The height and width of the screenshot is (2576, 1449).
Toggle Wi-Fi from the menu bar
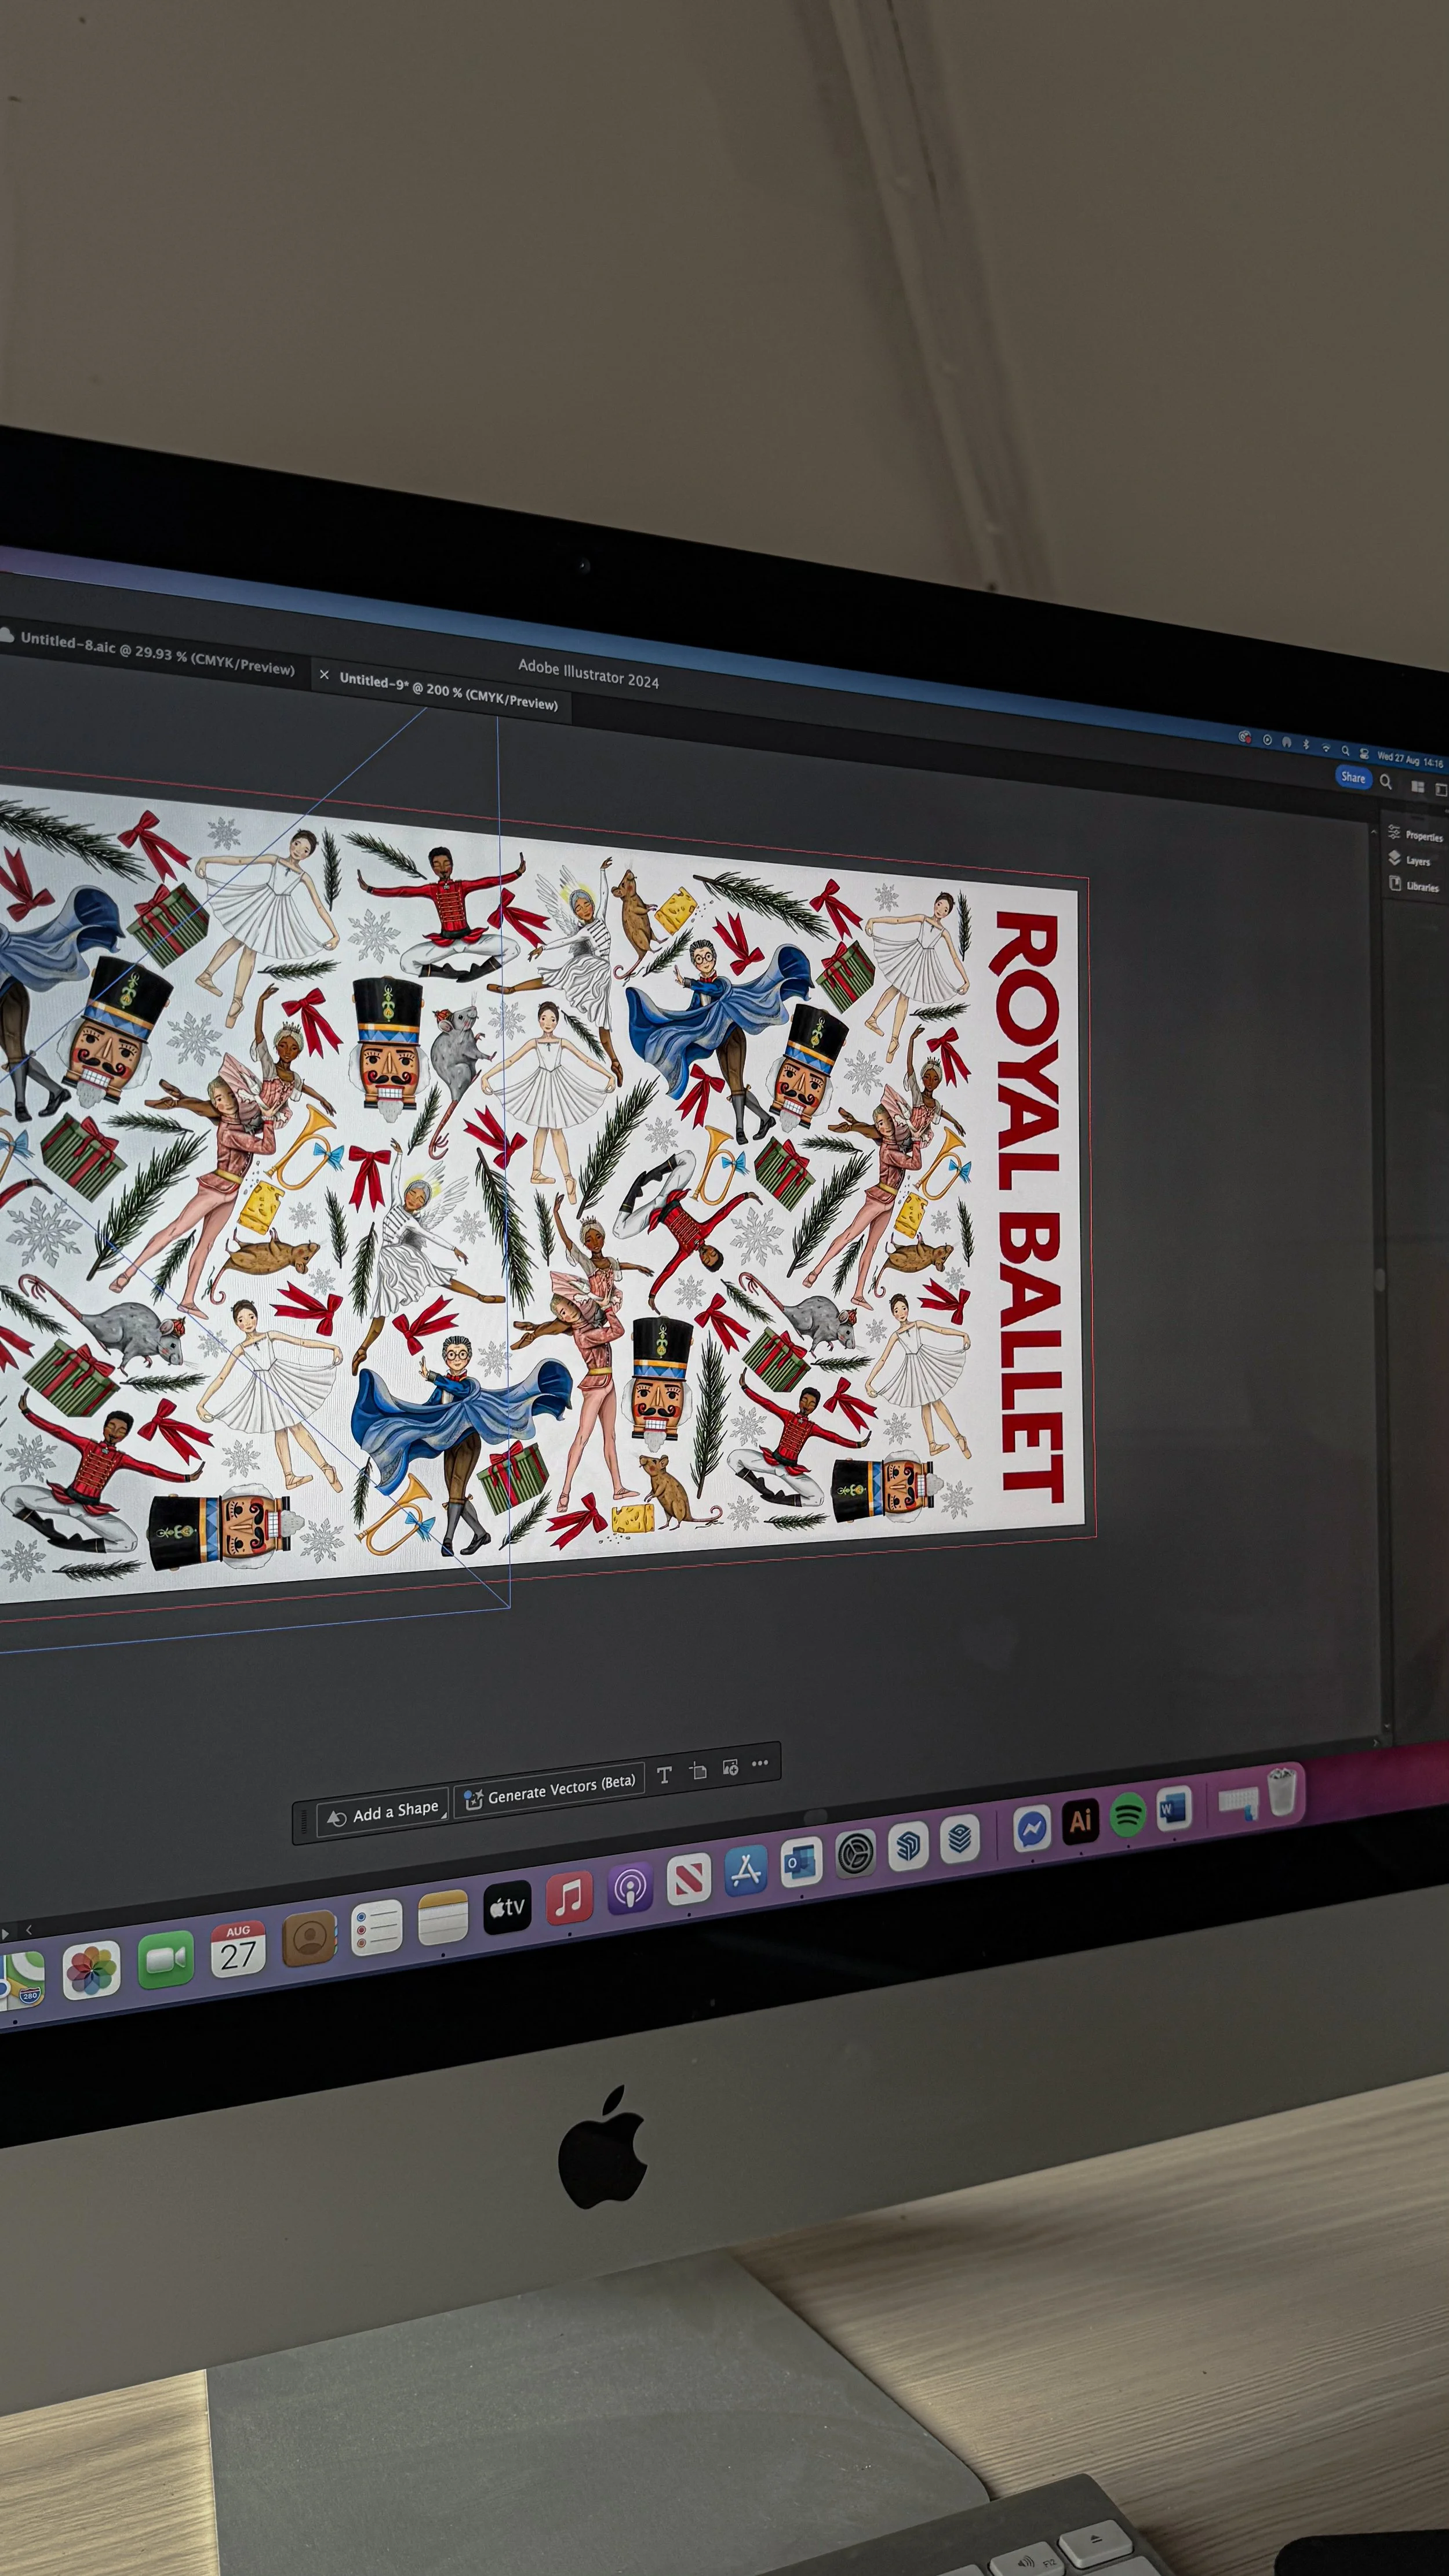coord(1326,748)
